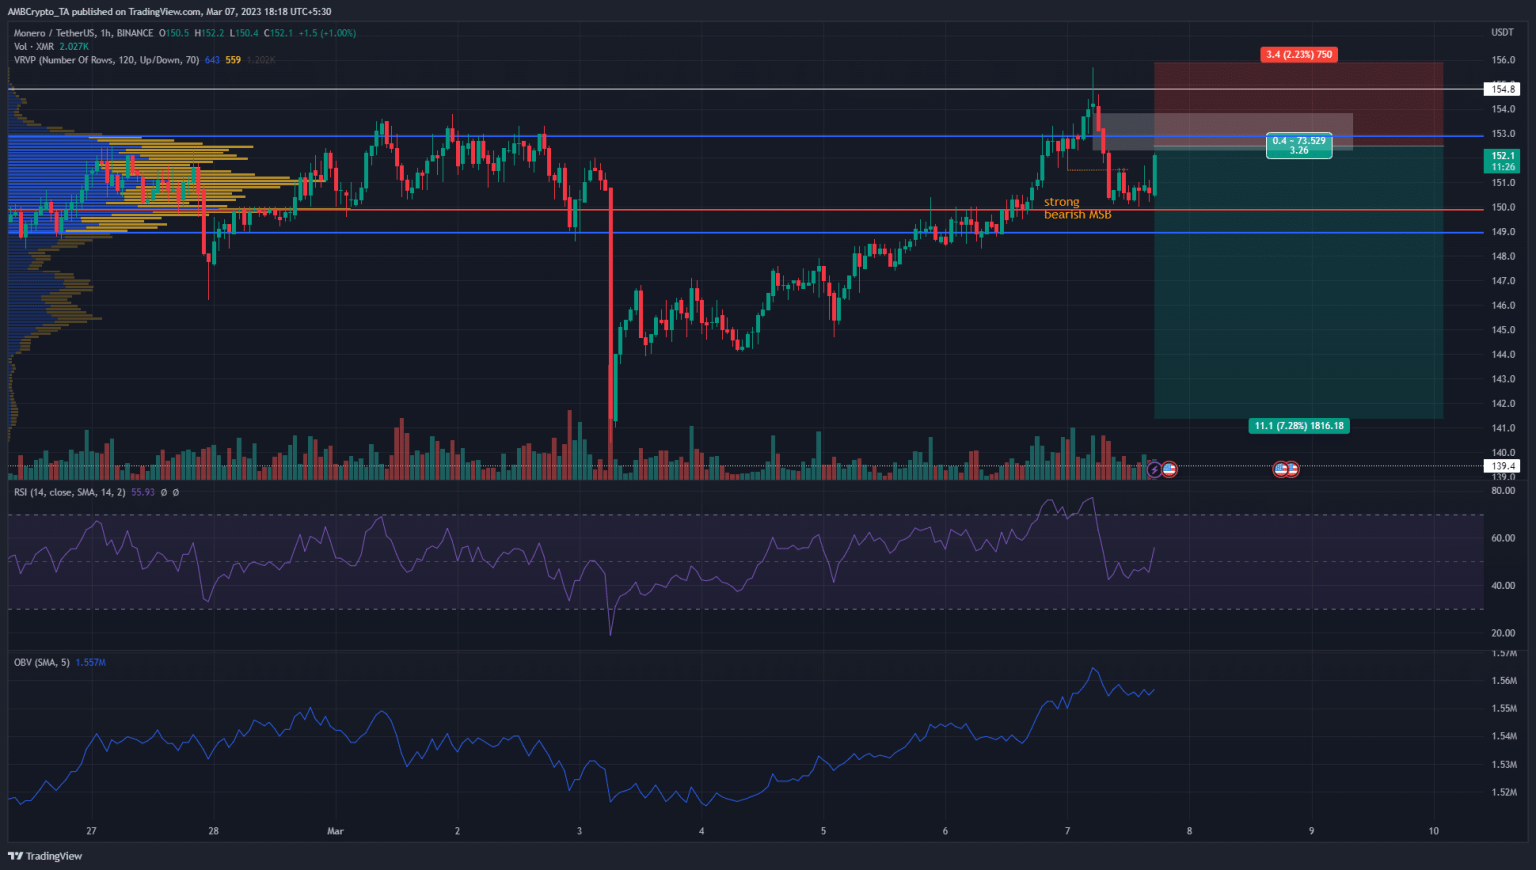
Task: Click the purple lightning-bolt event icon
Action: coord(1154,469)
